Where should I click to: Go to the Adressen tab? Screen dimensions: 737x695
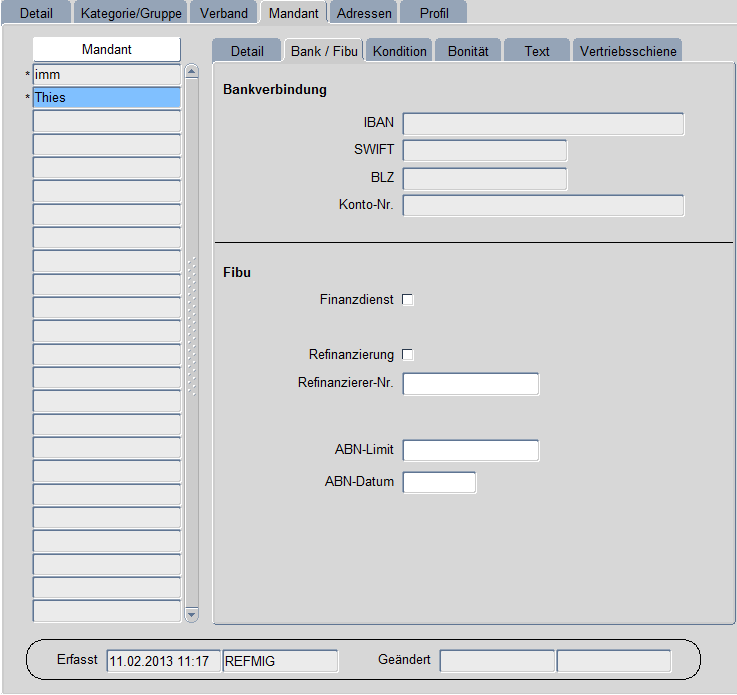click(x=364, y=13)
